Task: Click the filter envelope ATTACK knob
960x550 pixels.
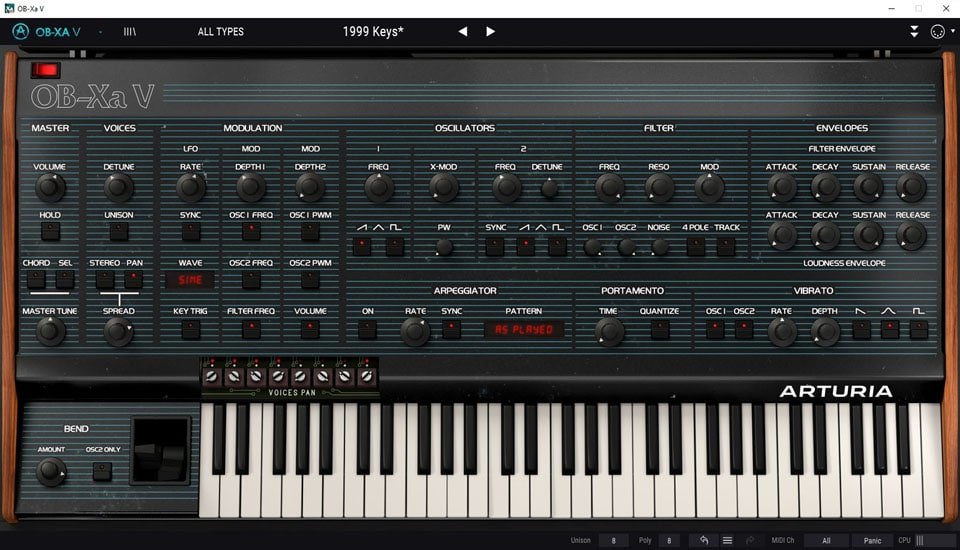Action: [x=782, y=187]
